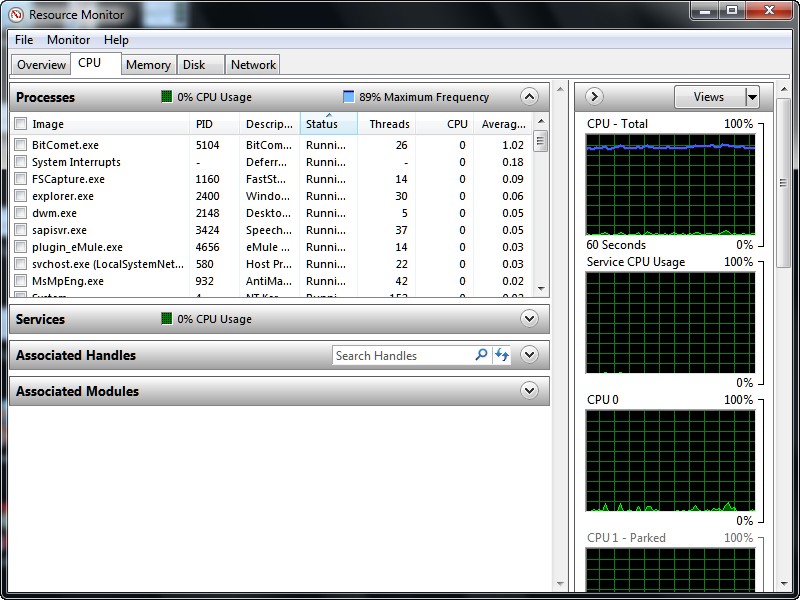Image resolution: width=800 pixels, height=600 pixels.
Task: Check the BitComet.exe checkbox
Action: pyautogui.click(x=20, y=144)
